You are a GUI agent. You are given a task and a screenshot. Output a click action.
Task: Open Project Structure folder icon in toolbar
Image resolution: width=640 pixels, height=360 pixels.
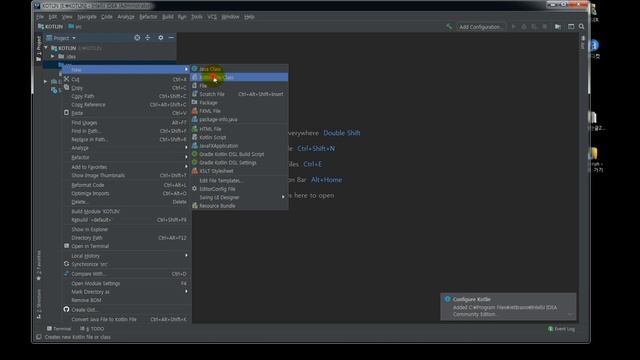(558, 27)
